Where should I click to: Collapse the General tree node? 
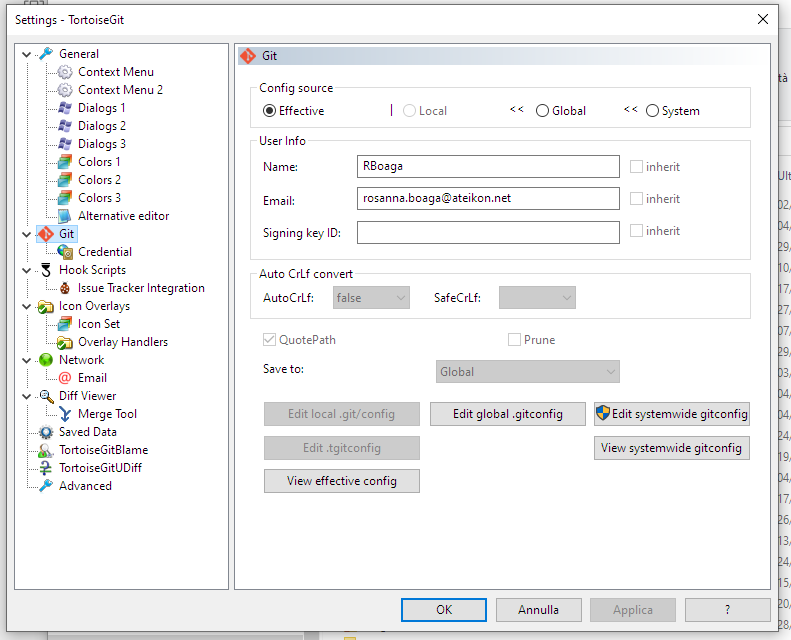pyautogui.click(x=26, y=54)
